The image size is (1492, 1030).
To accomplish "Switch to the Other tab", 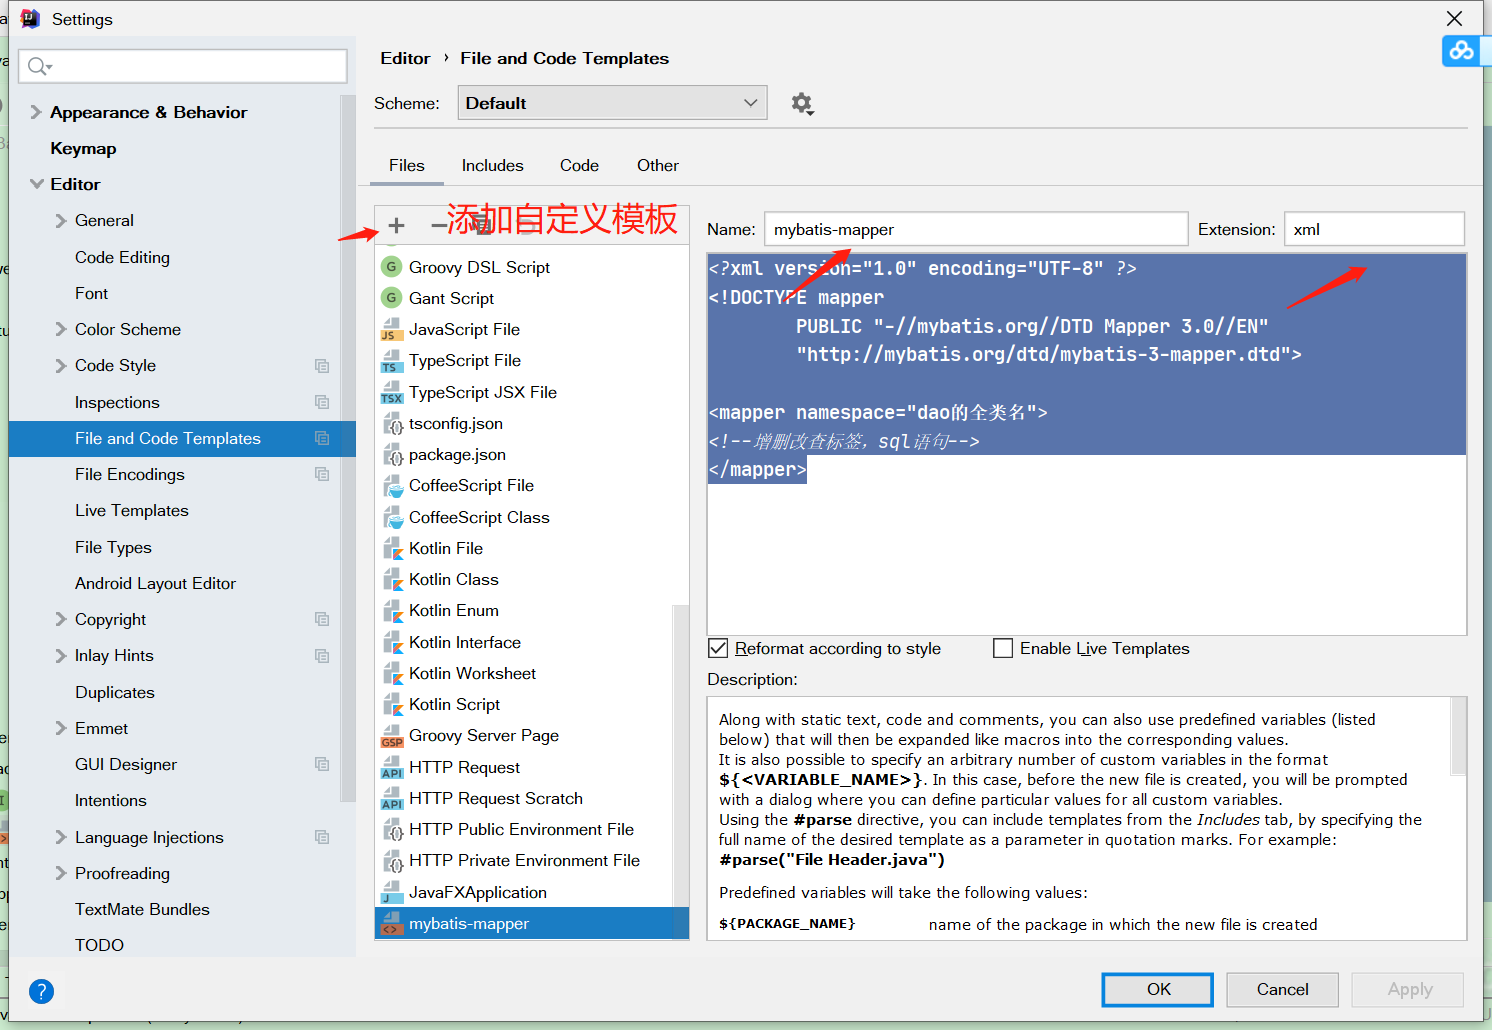I will (x=657, y=166).
